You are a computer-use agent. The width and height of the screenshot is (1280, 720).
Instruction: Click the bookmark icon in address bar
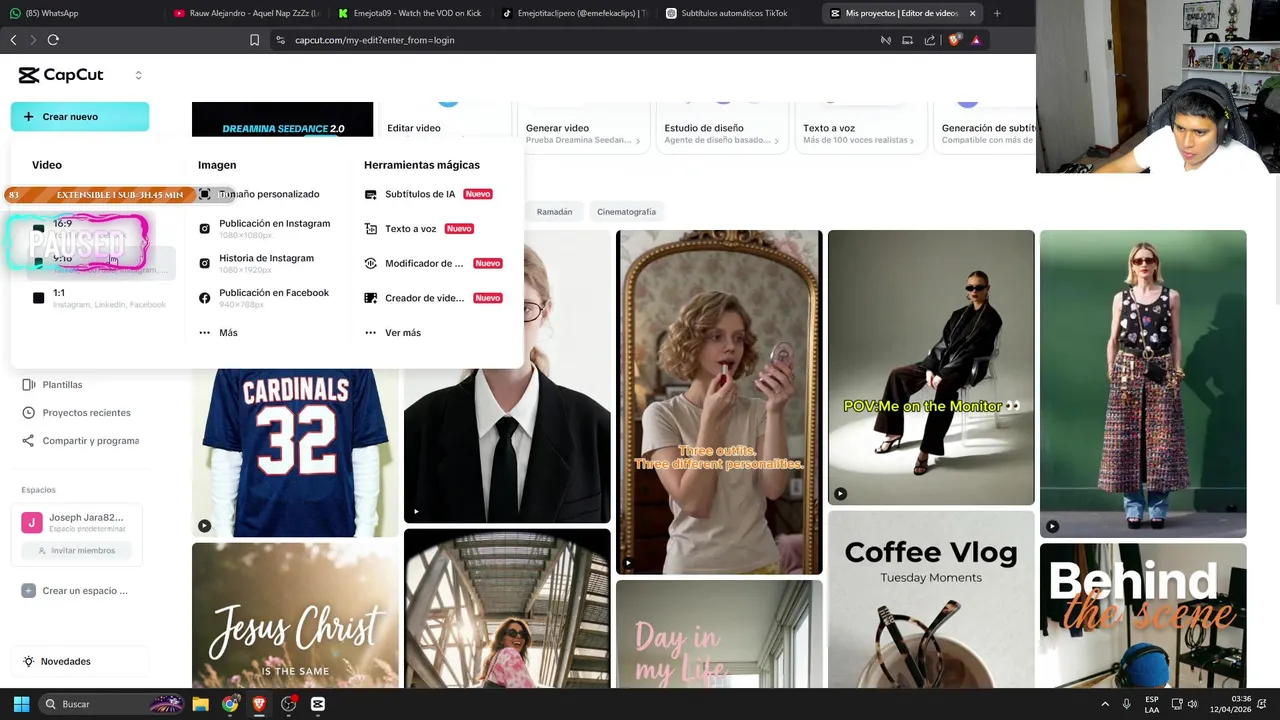pos(254,40)
